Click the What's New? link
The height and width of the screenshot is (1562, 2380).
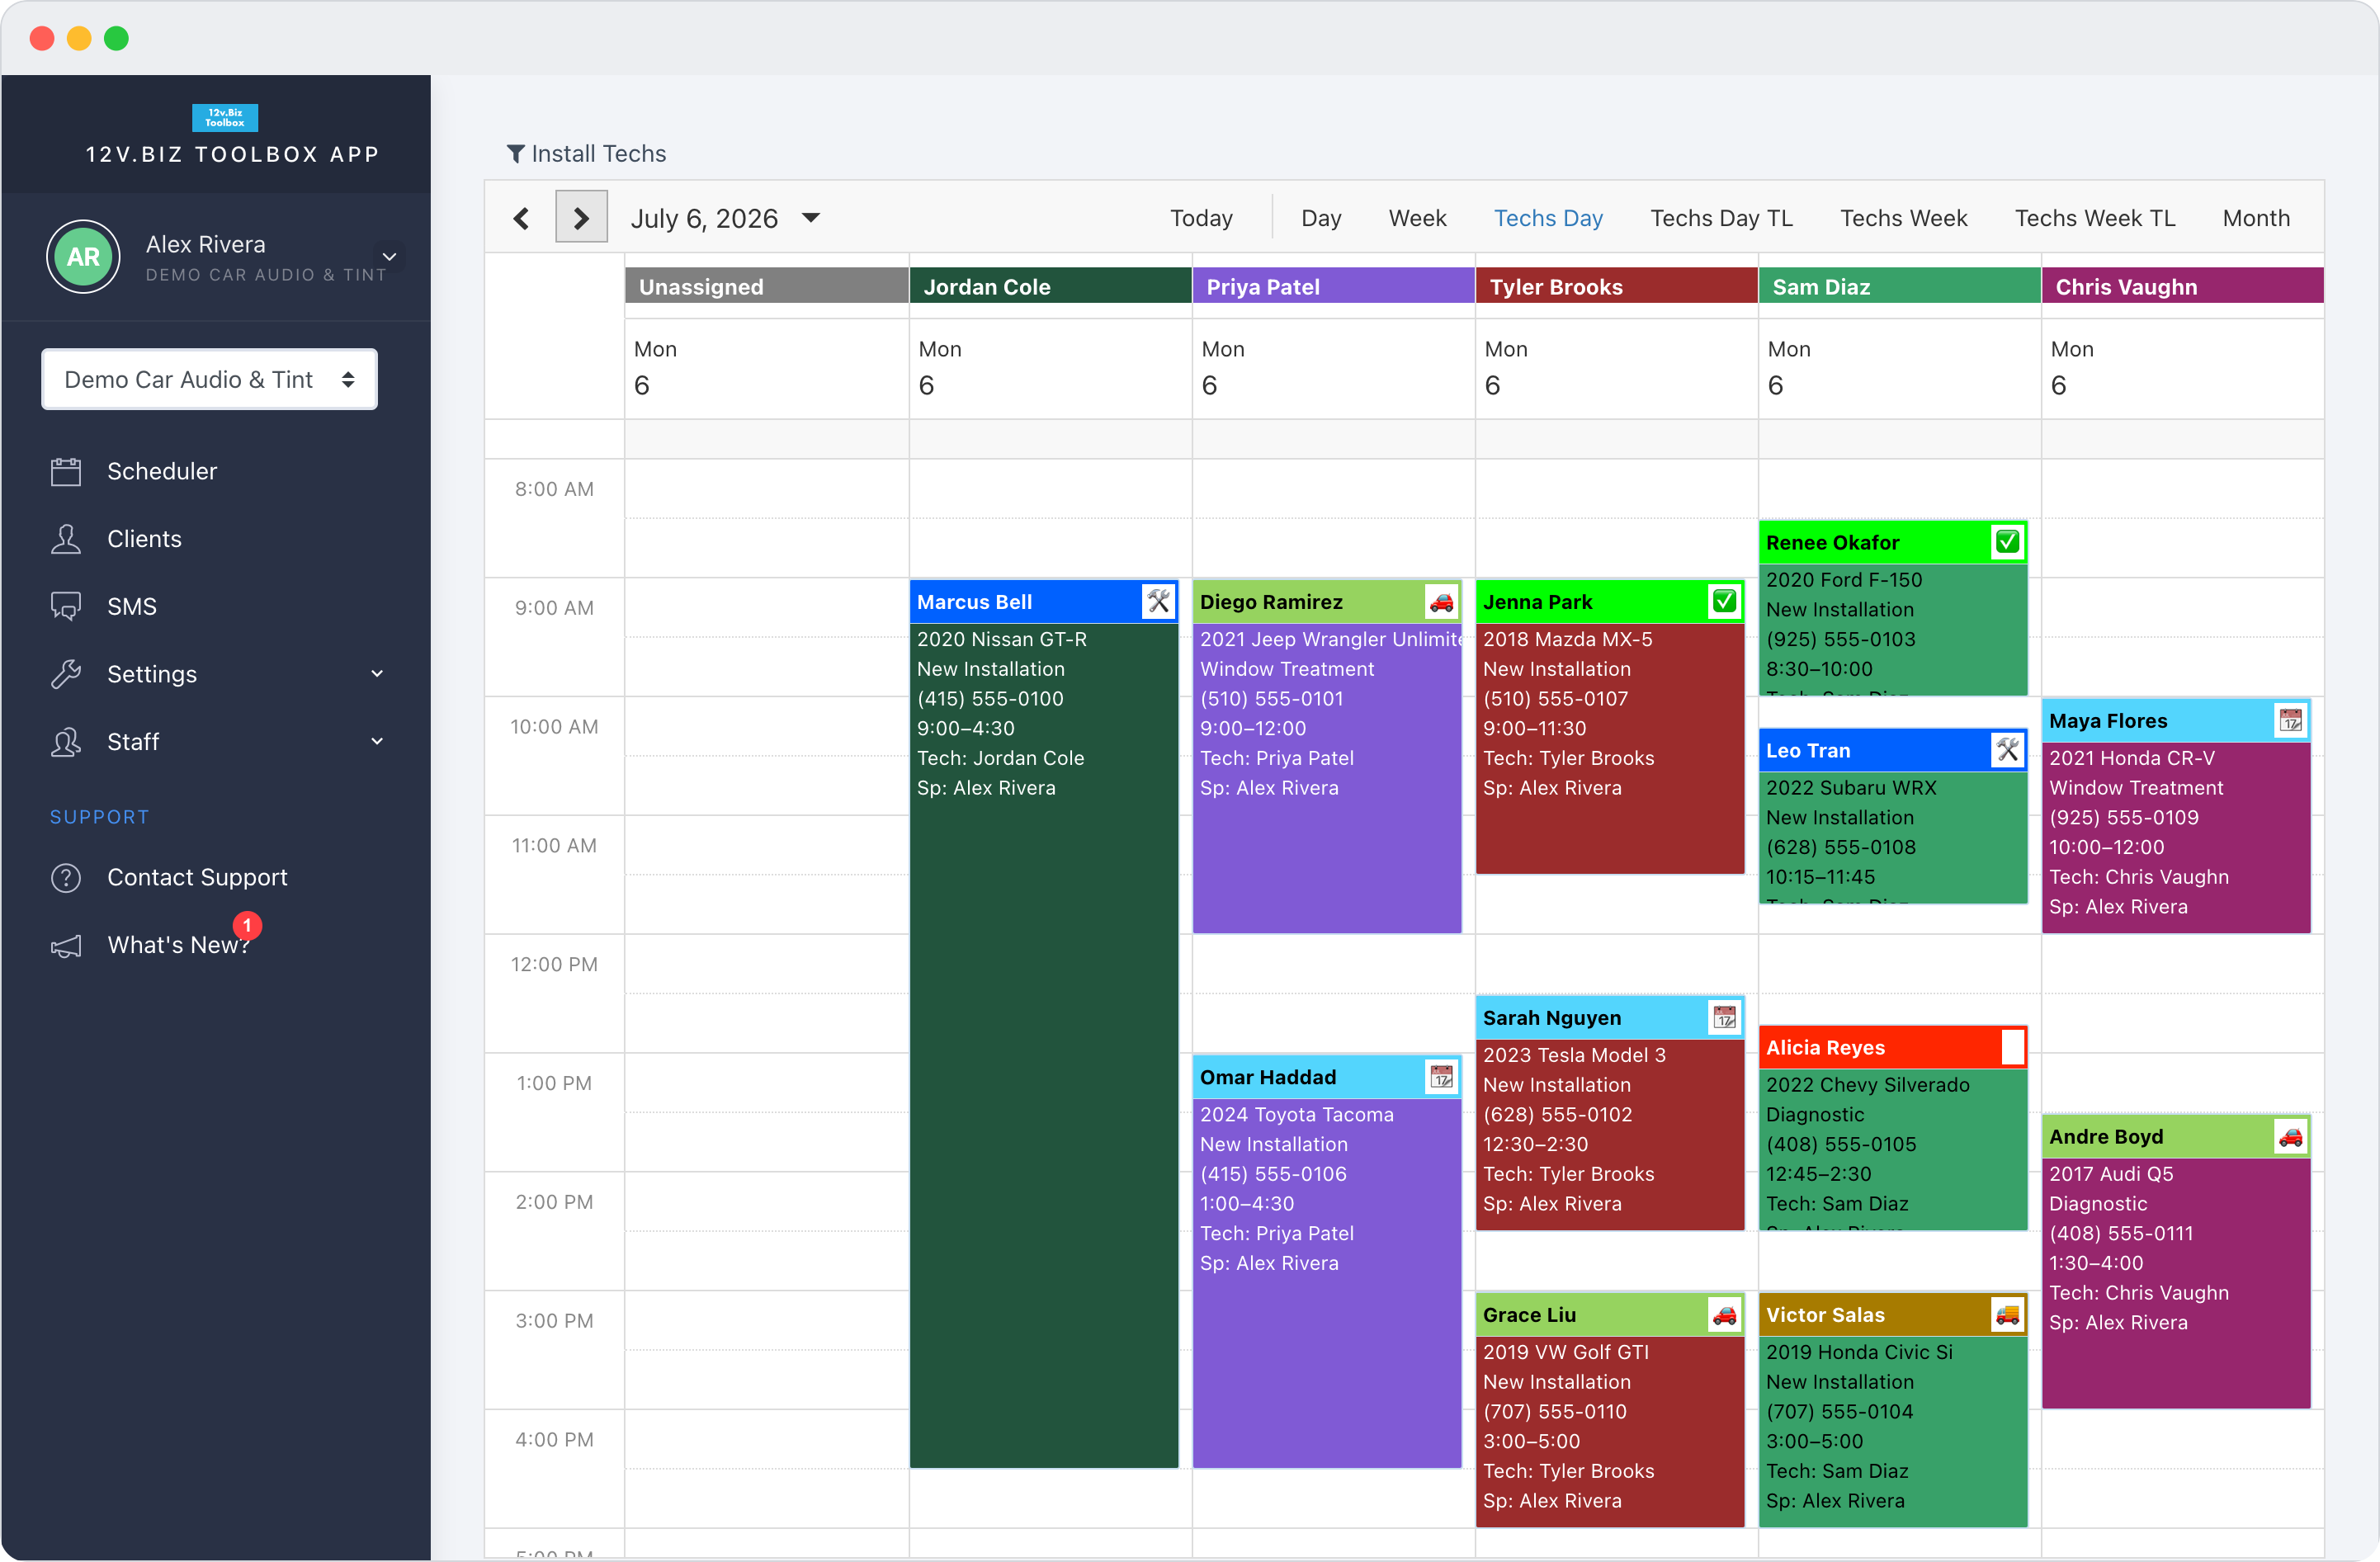click(178, 945)
